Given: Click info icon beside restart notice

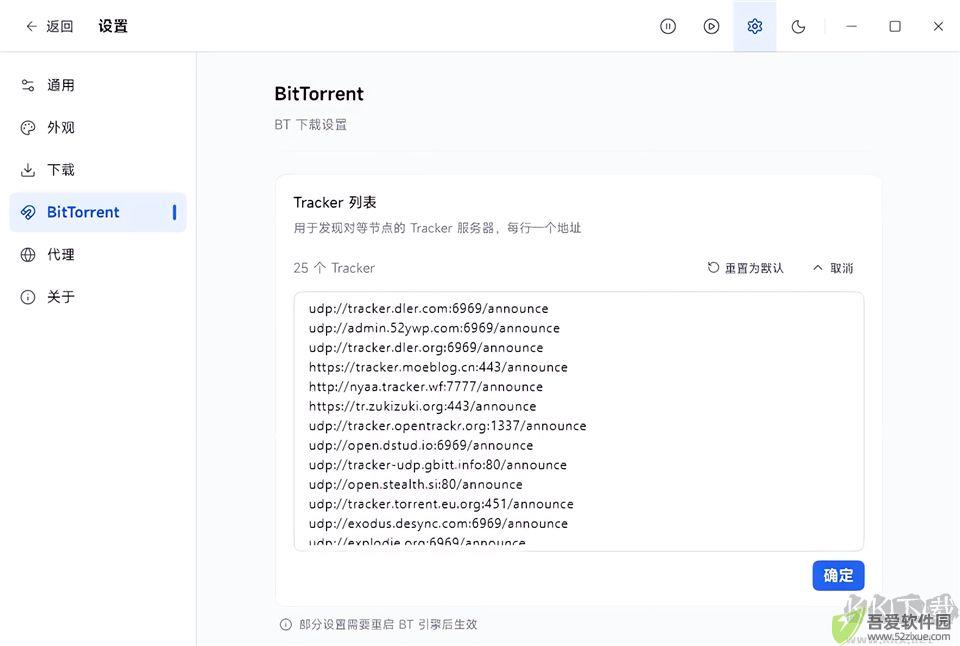Looking at the screenshot, I should 285,624.
